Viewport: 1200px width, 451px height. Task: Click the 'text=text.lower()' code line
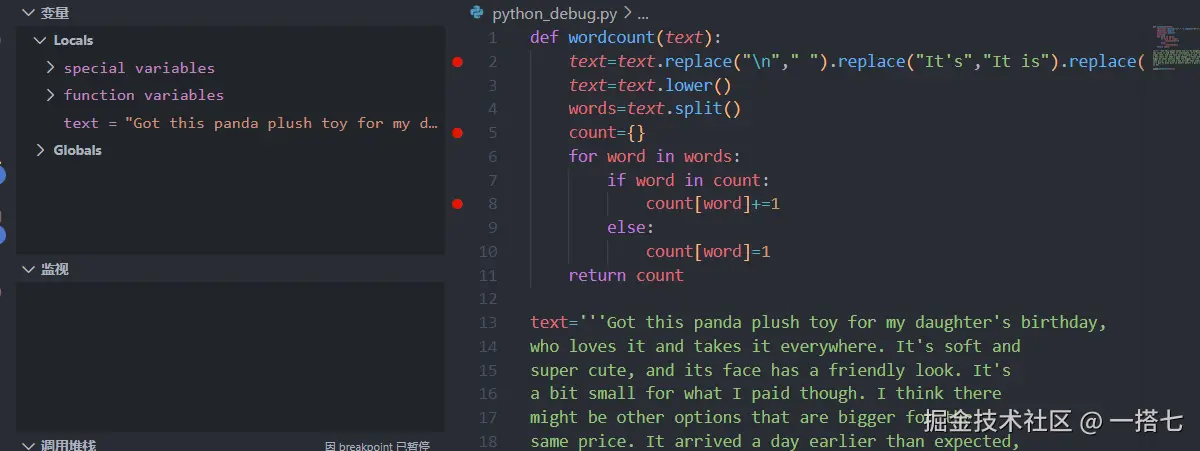650,85
